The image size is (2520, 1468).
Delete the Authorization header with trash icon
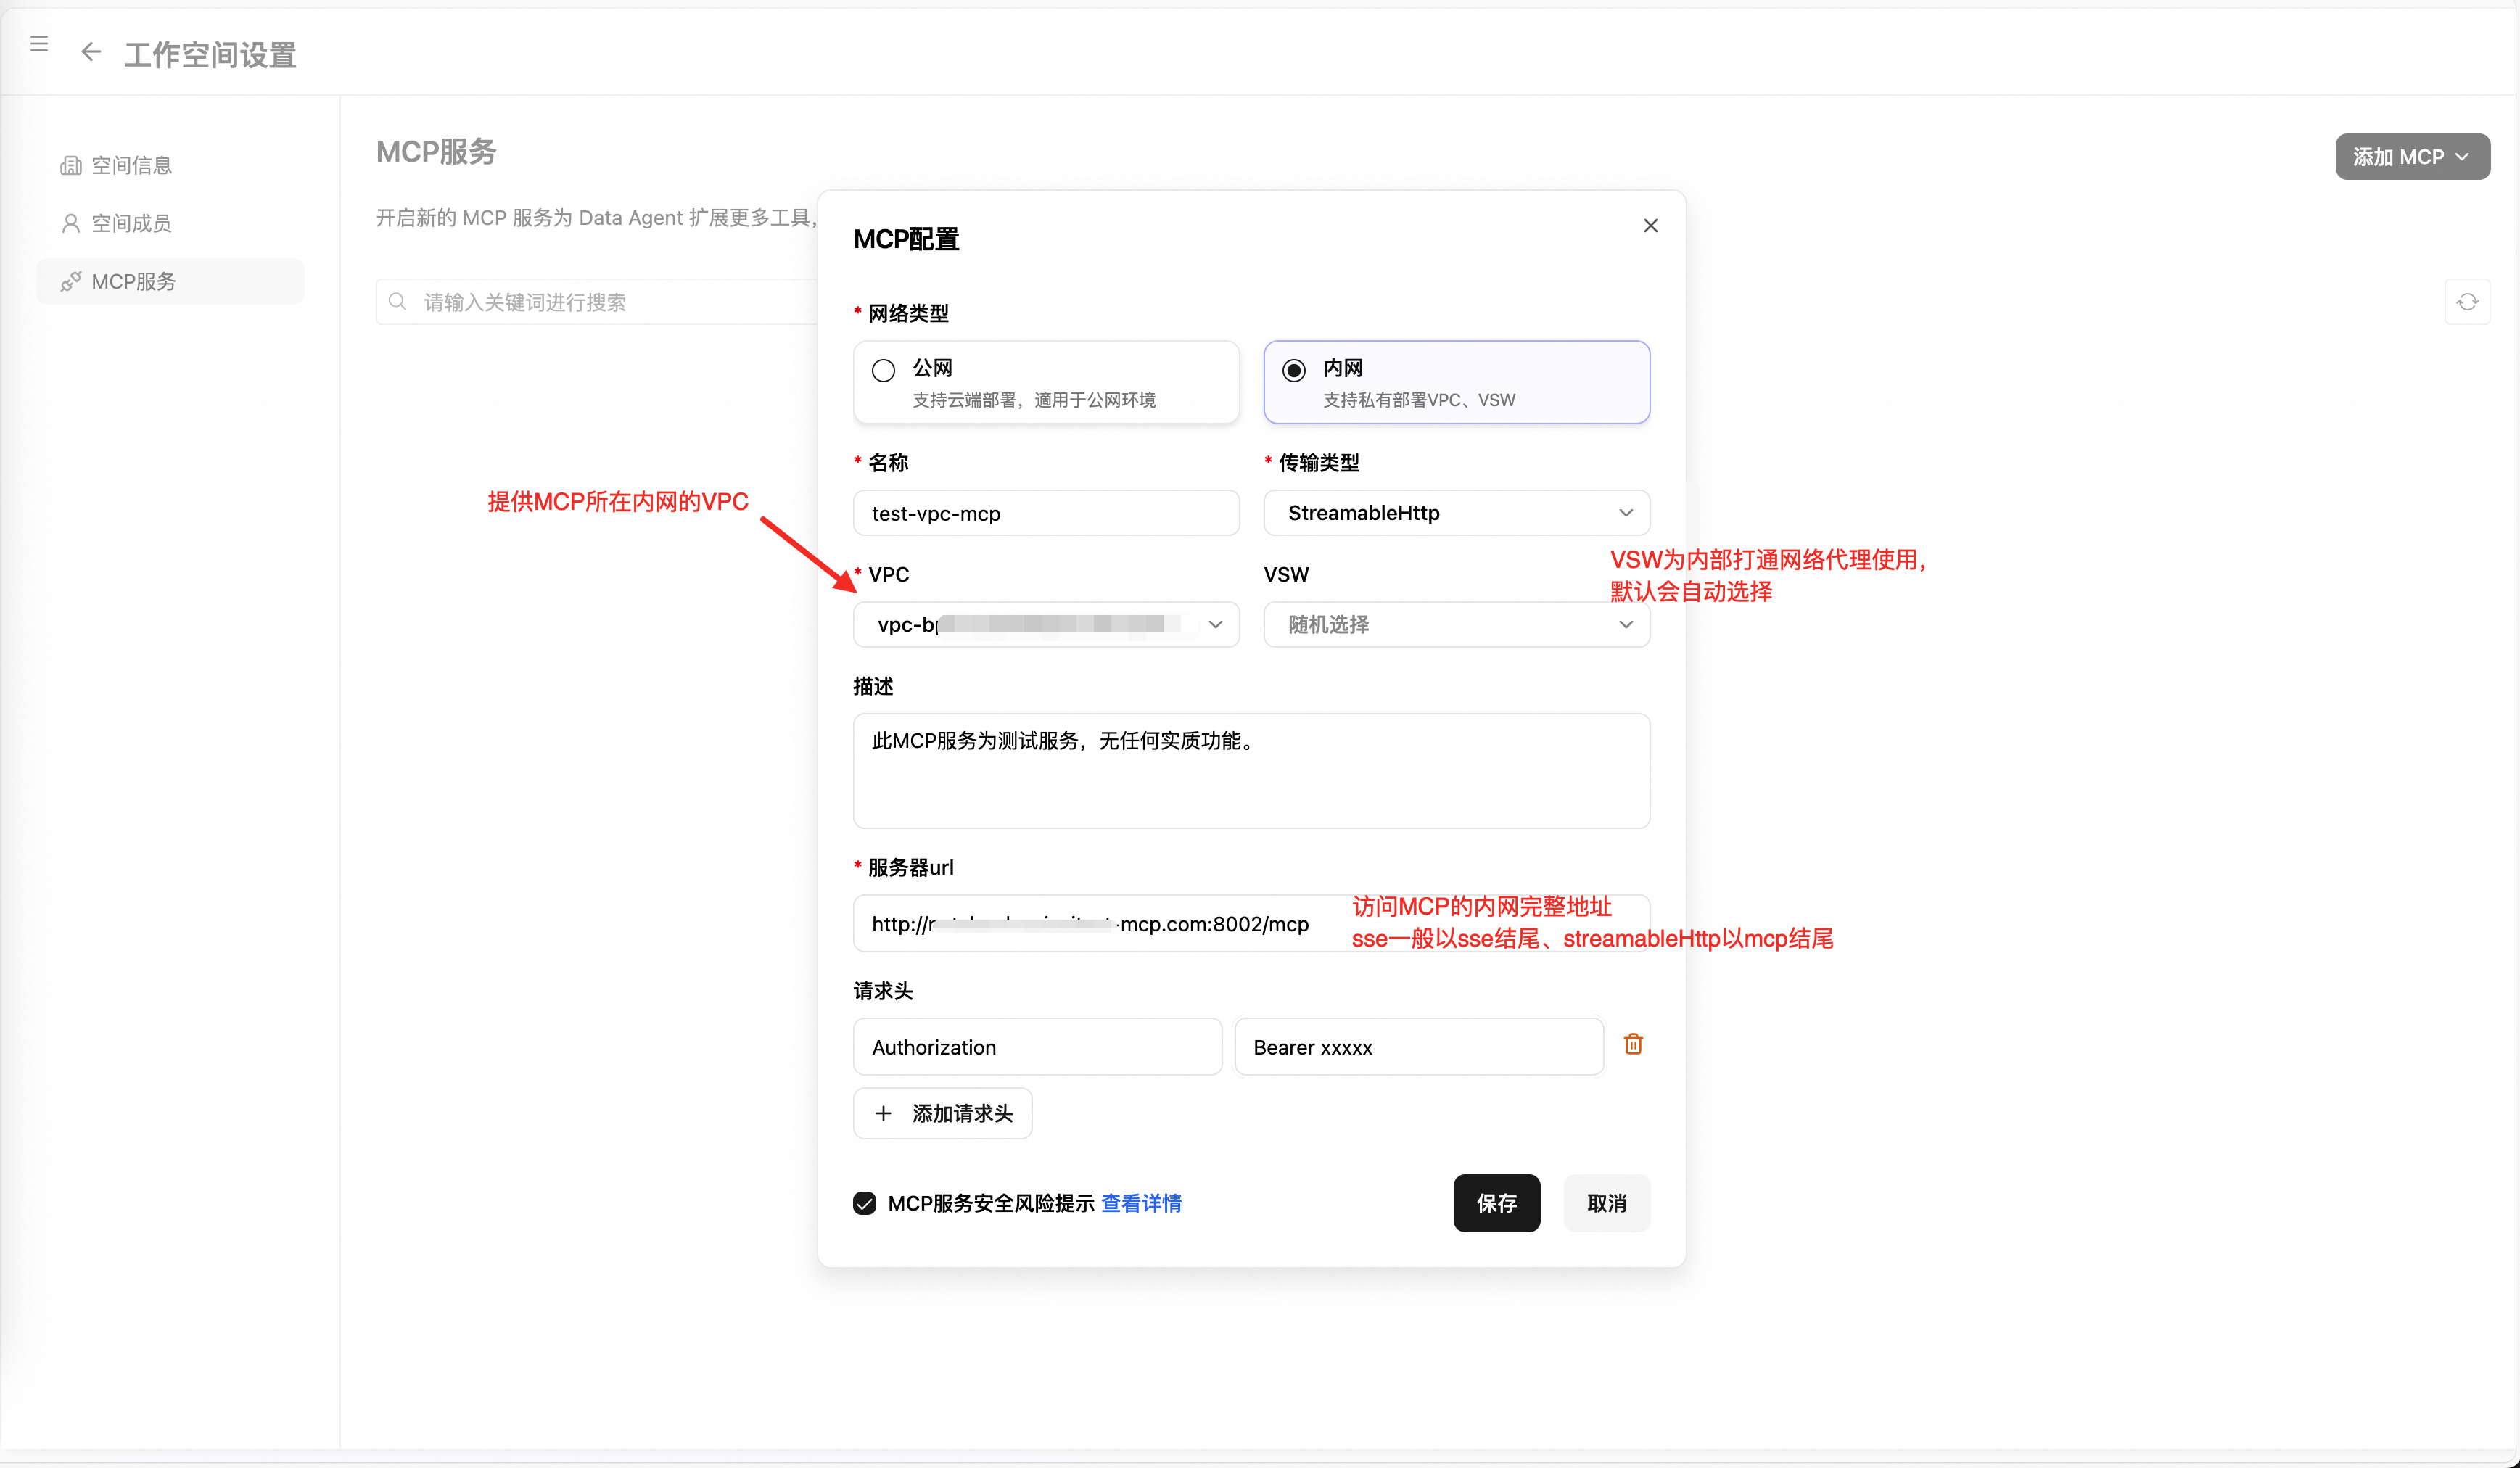[x=1633, y=1044]
